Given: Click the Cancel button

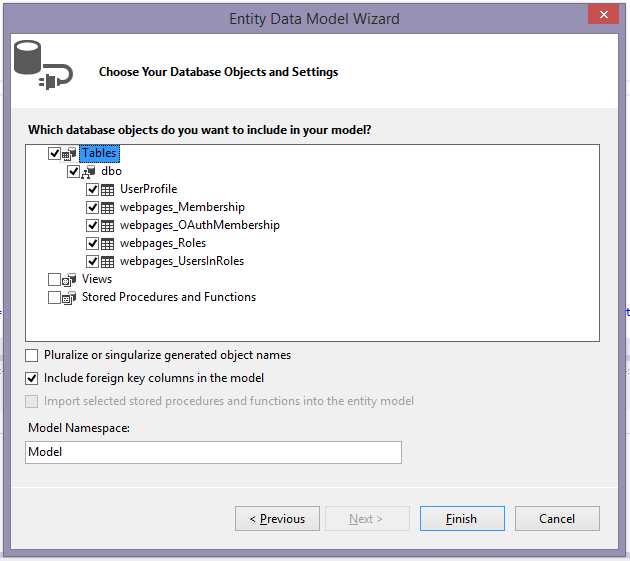Looking at the screenshot, I should click(x=557, y=519).
